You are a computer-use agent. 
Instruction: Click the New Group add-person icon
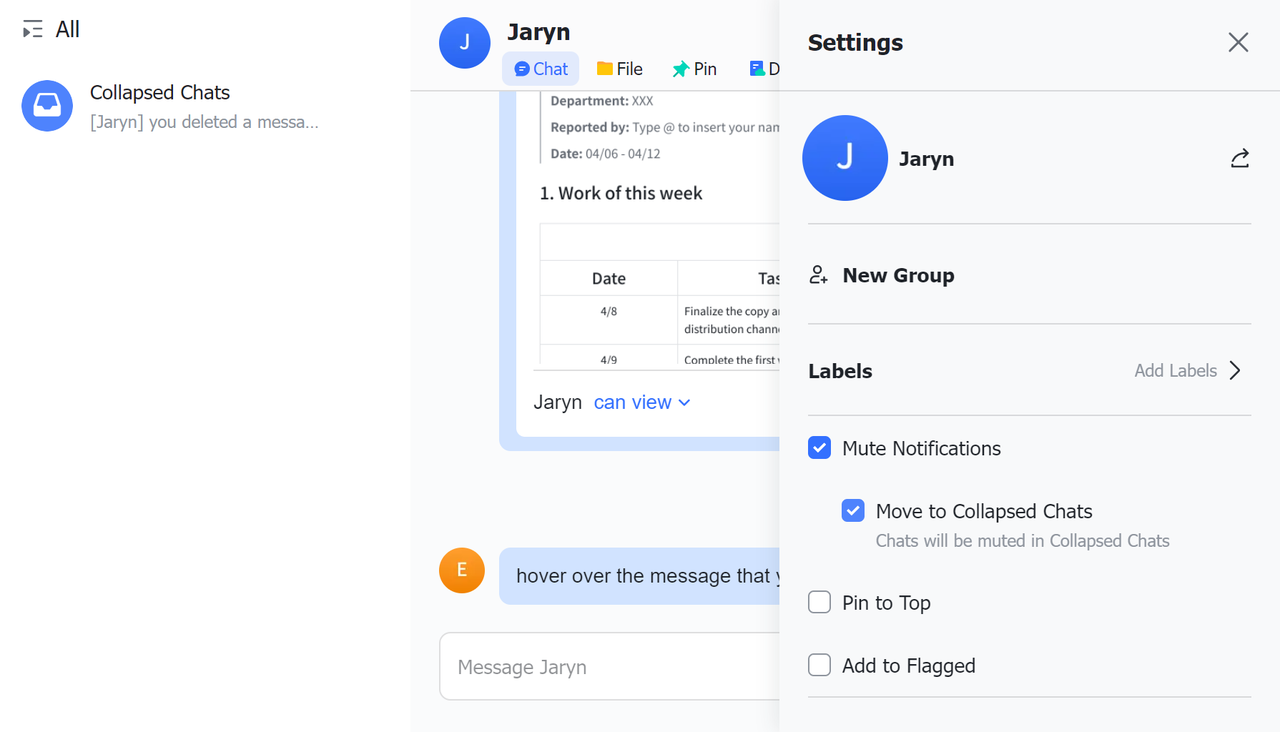click(x=819, y=275)
